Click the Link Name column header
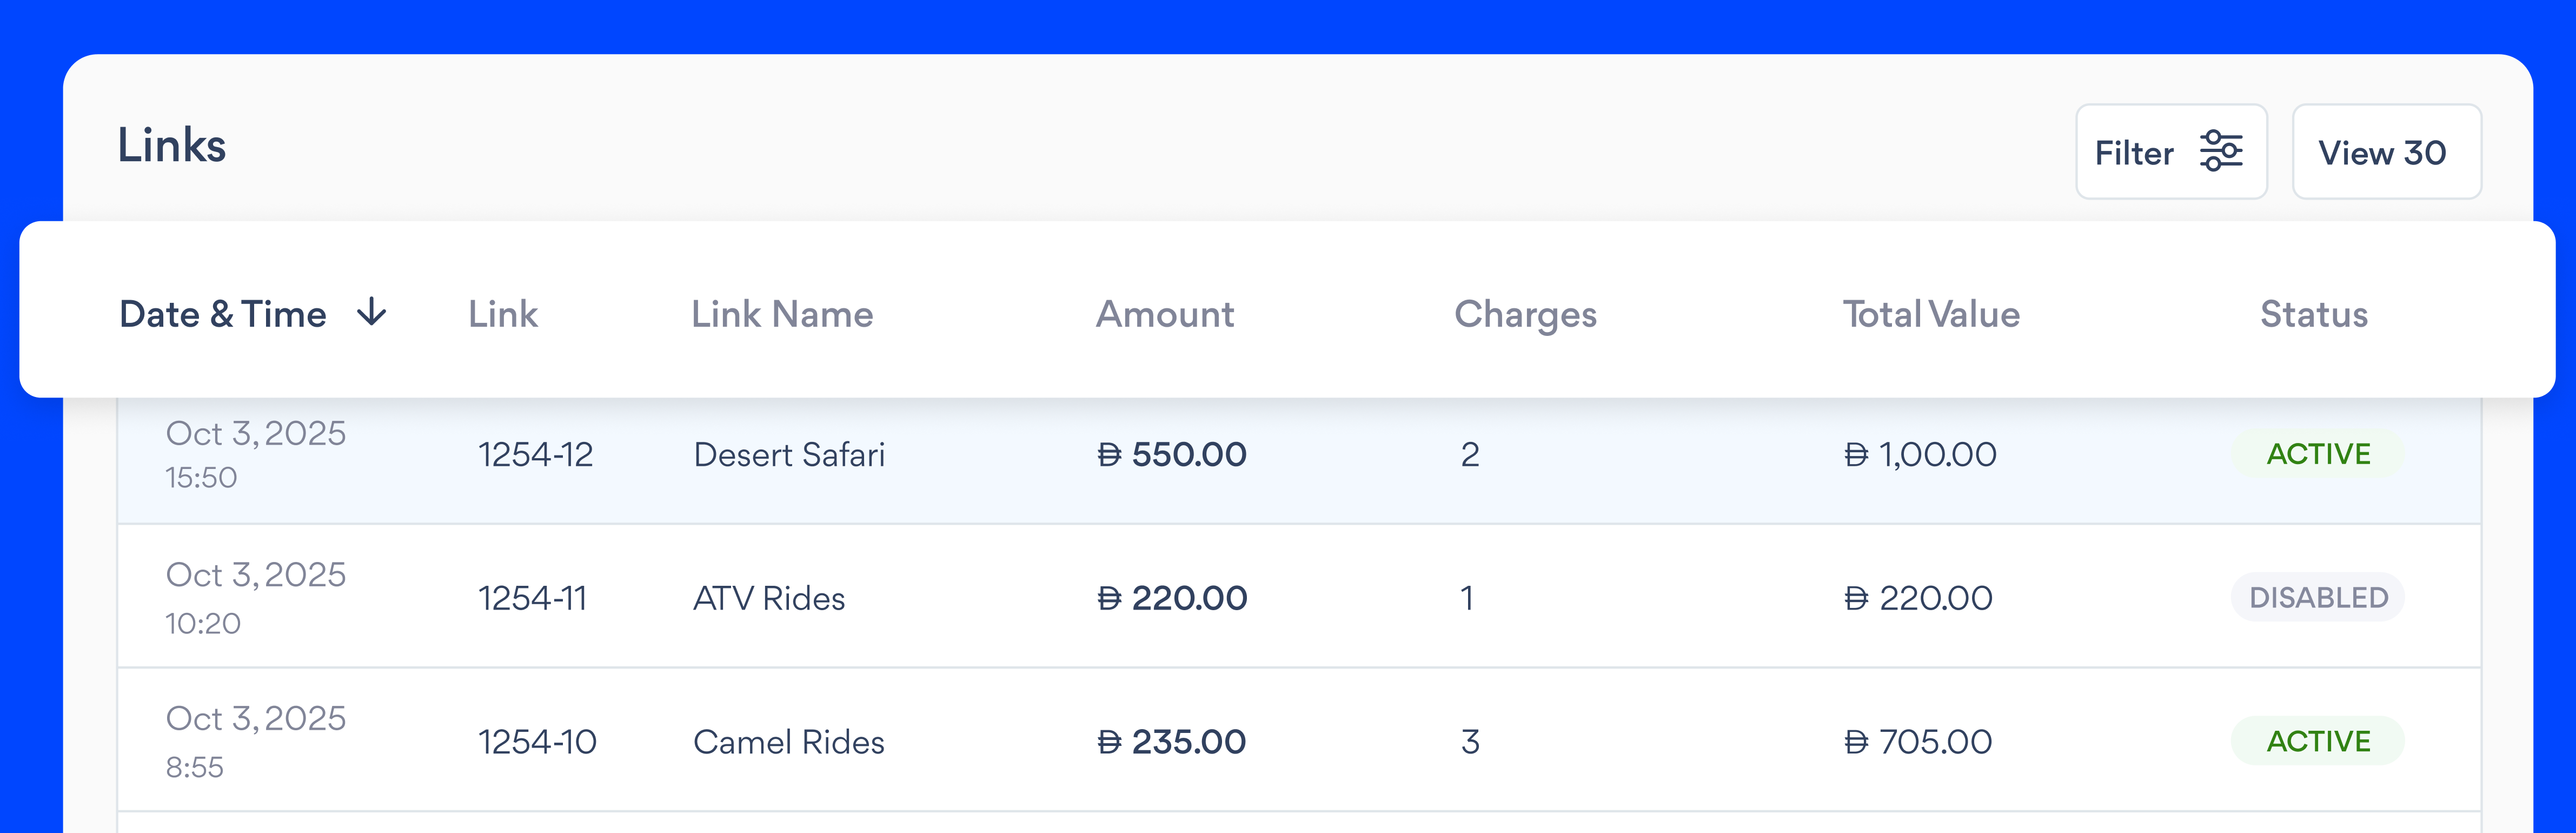The height and width of the screenshot is (833, 2576). point(782,314)
